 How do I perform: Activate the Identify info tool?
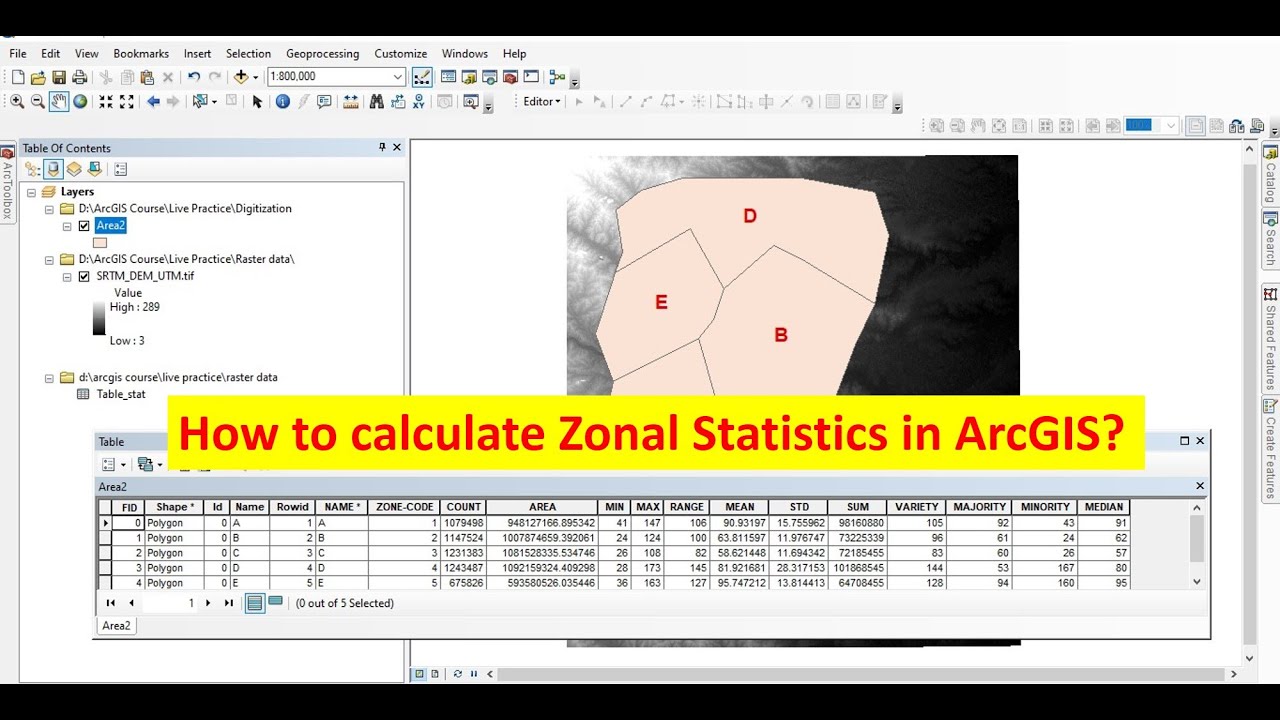tap(282, 101)
